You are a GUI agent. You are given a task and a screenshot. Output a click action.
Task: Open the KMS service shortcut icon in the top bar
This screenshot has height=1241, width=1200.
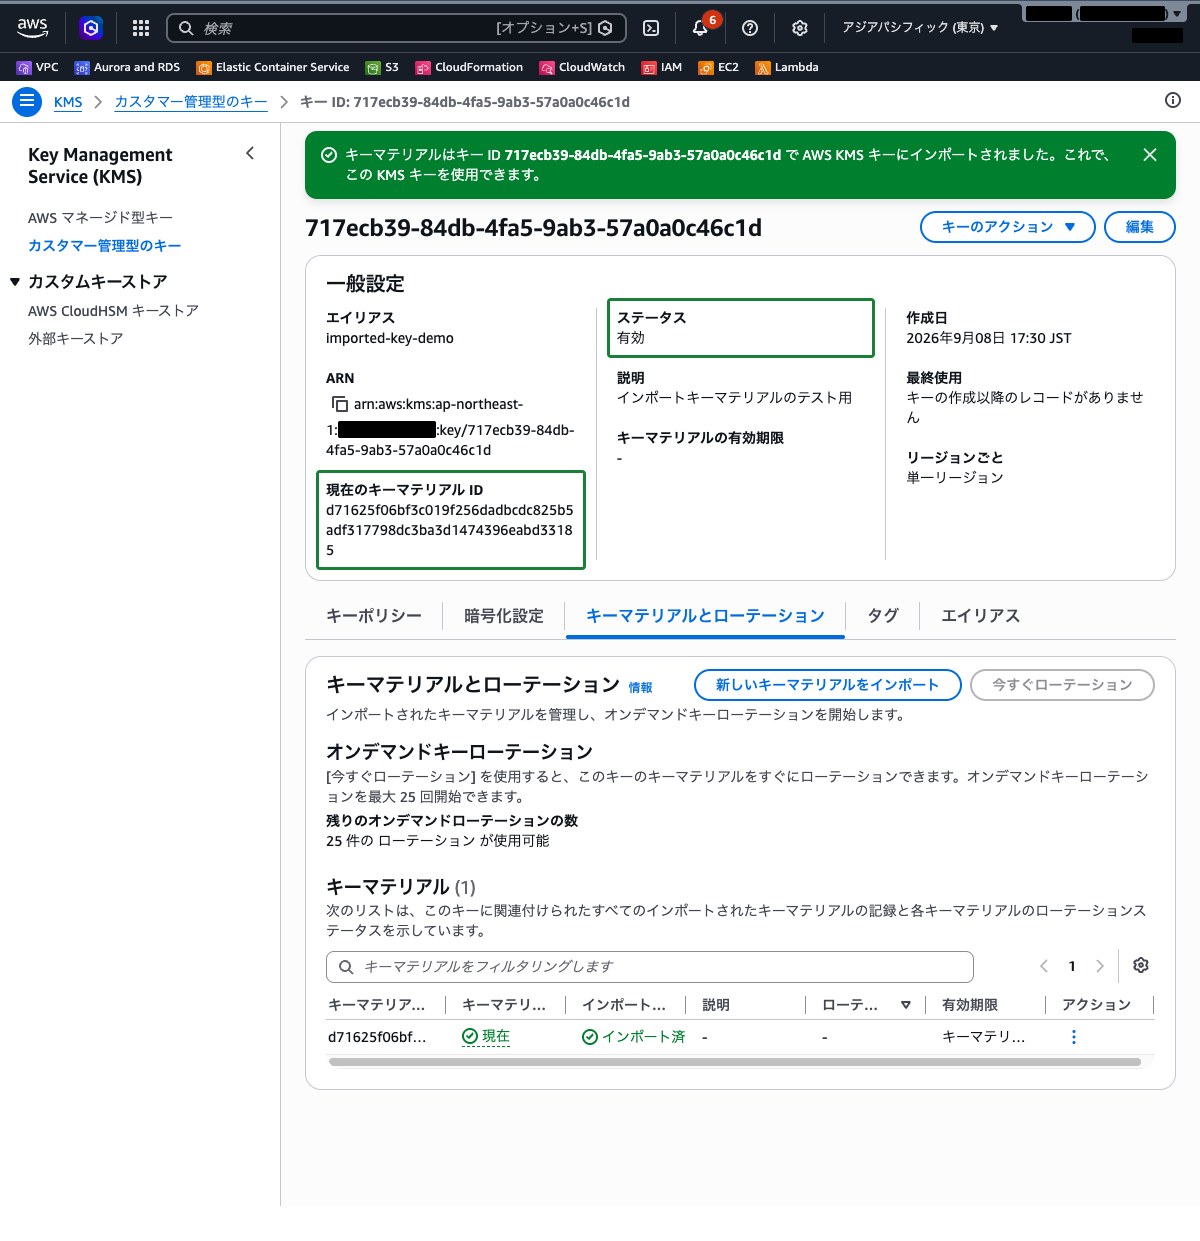[91, 28]
